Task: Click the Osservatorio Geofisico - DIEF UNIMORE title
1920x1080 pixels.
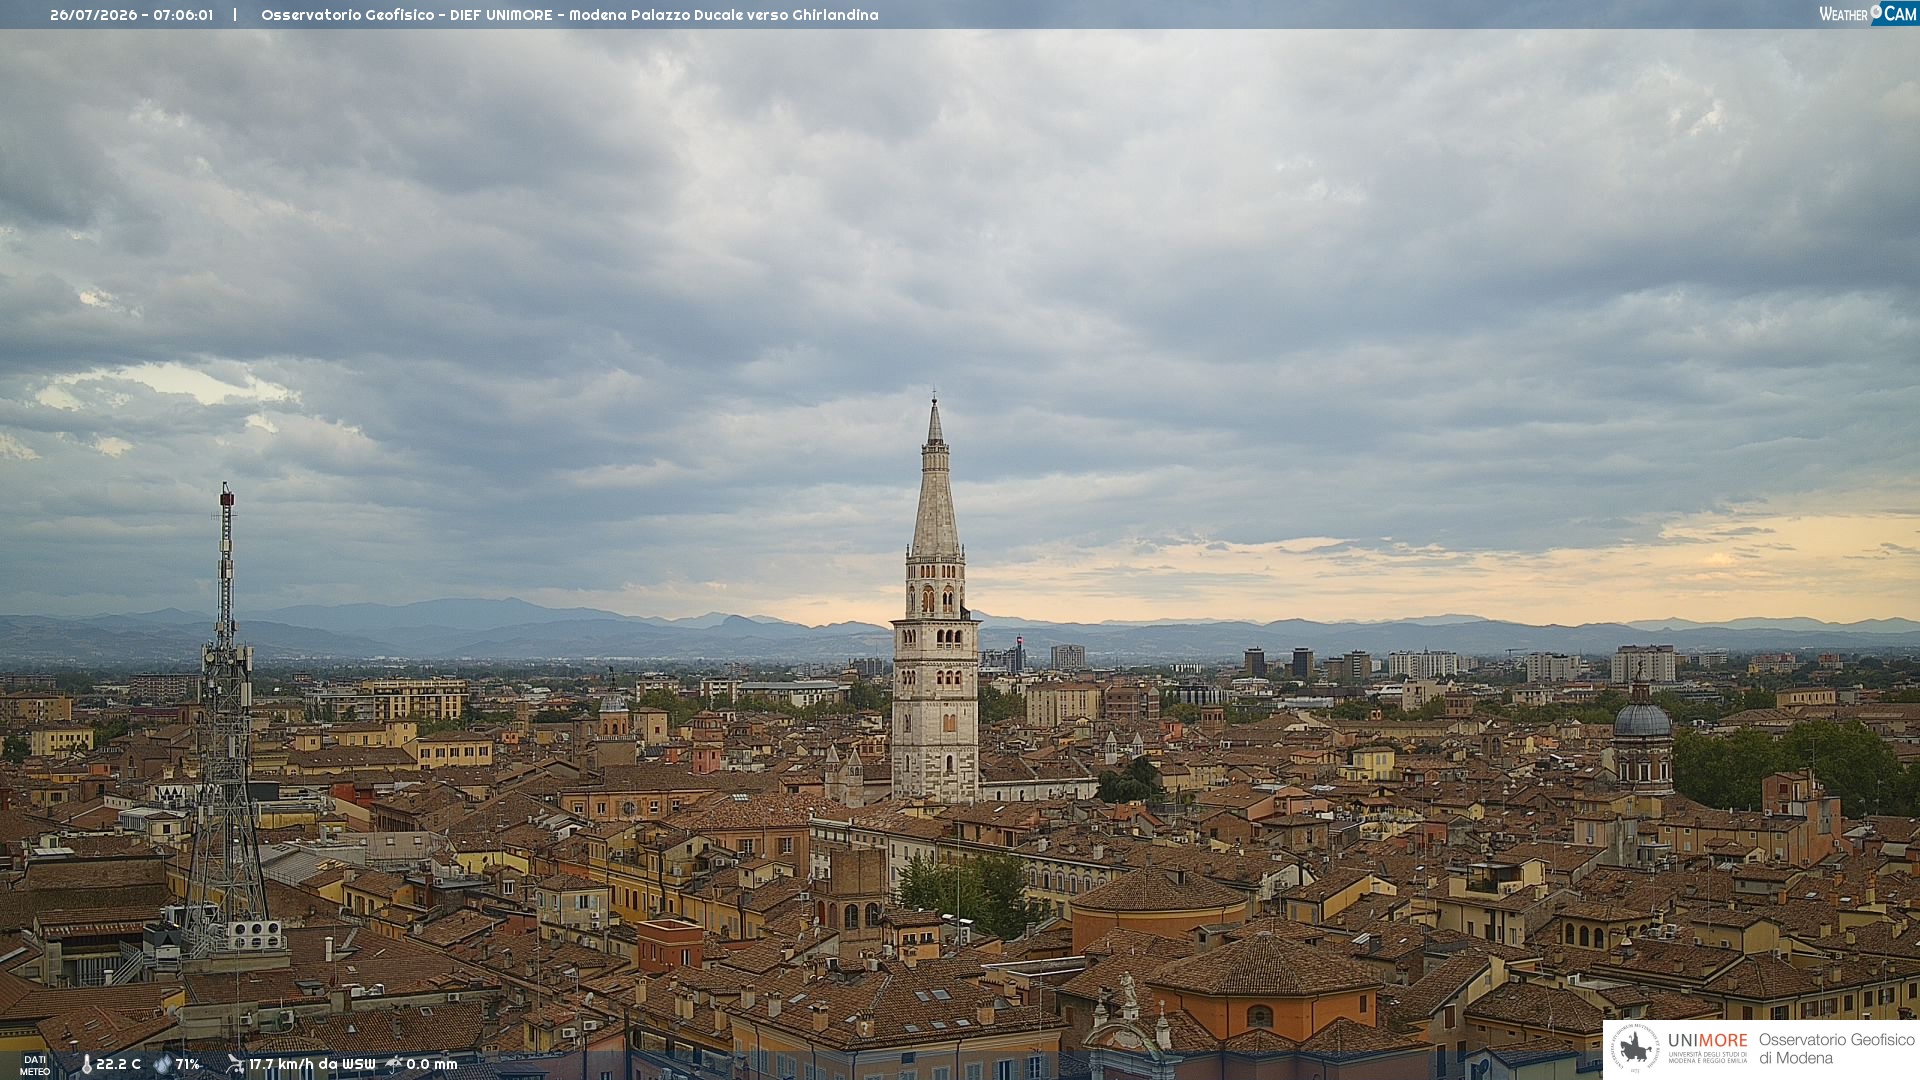Action: point(409,15)
